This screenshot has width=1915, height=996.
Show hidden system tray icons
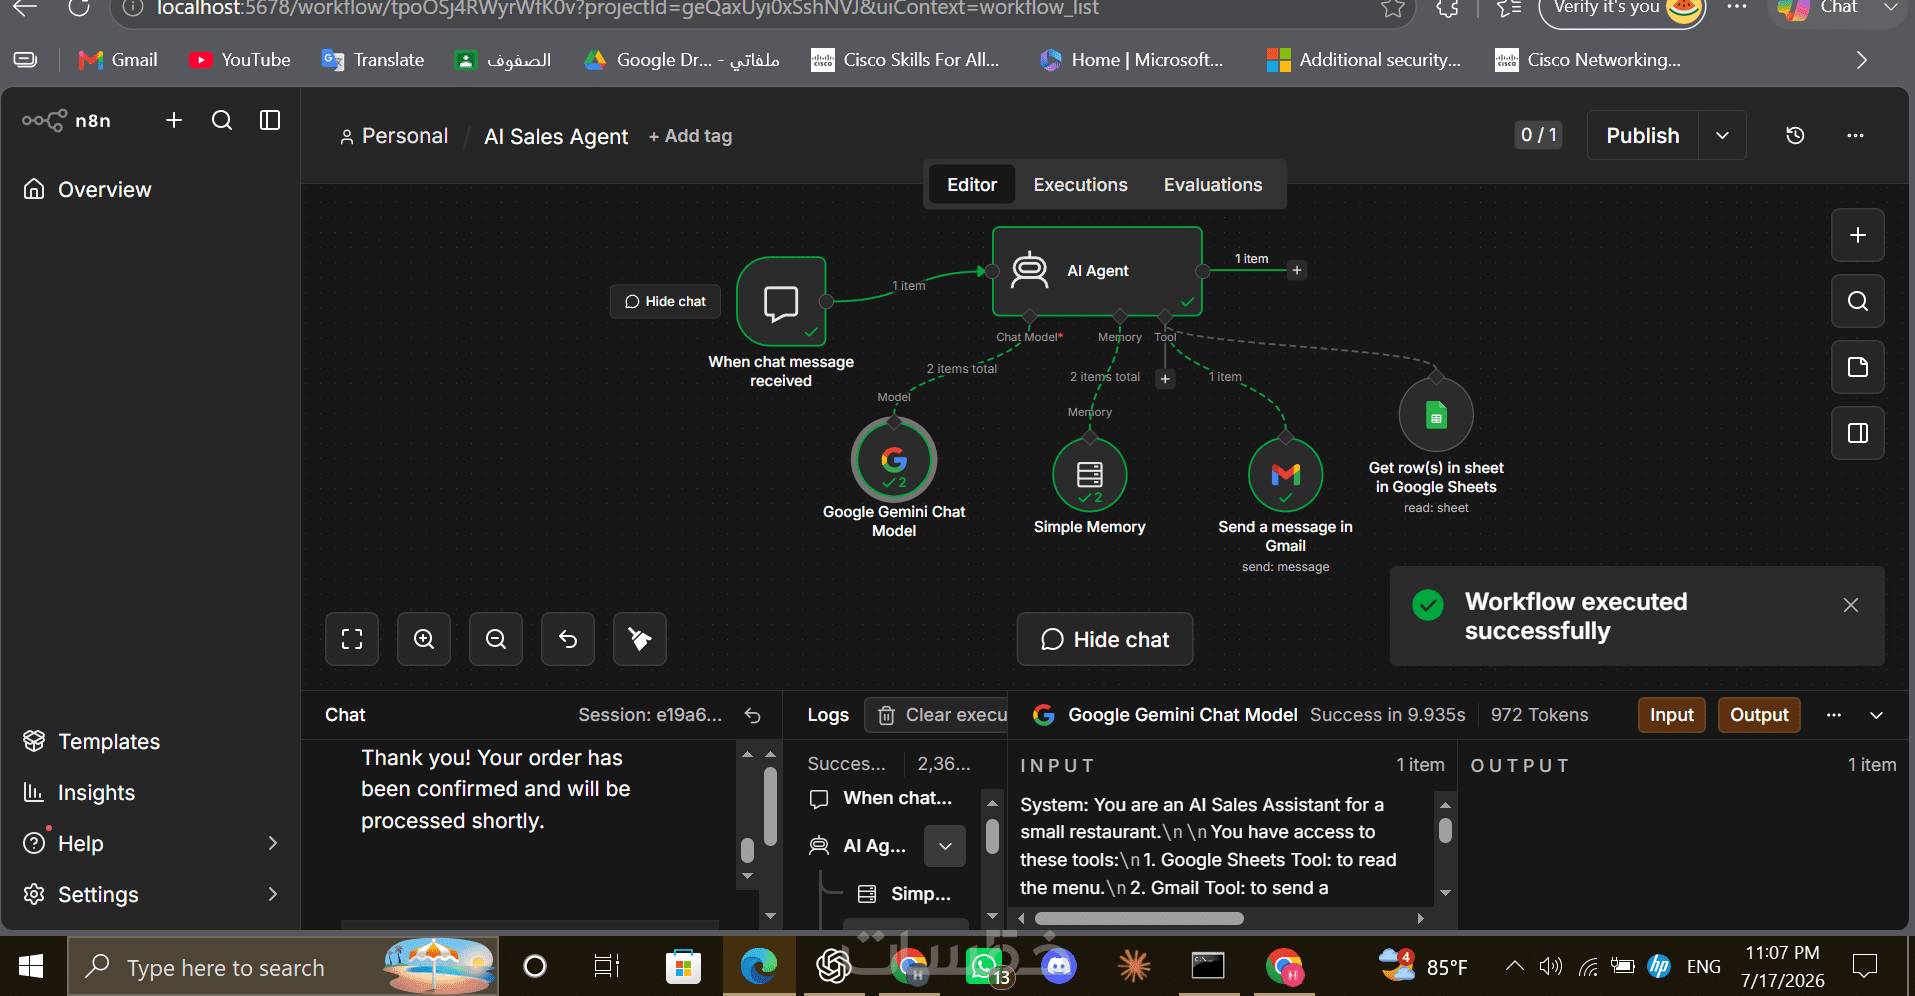tap(1514, 966)
